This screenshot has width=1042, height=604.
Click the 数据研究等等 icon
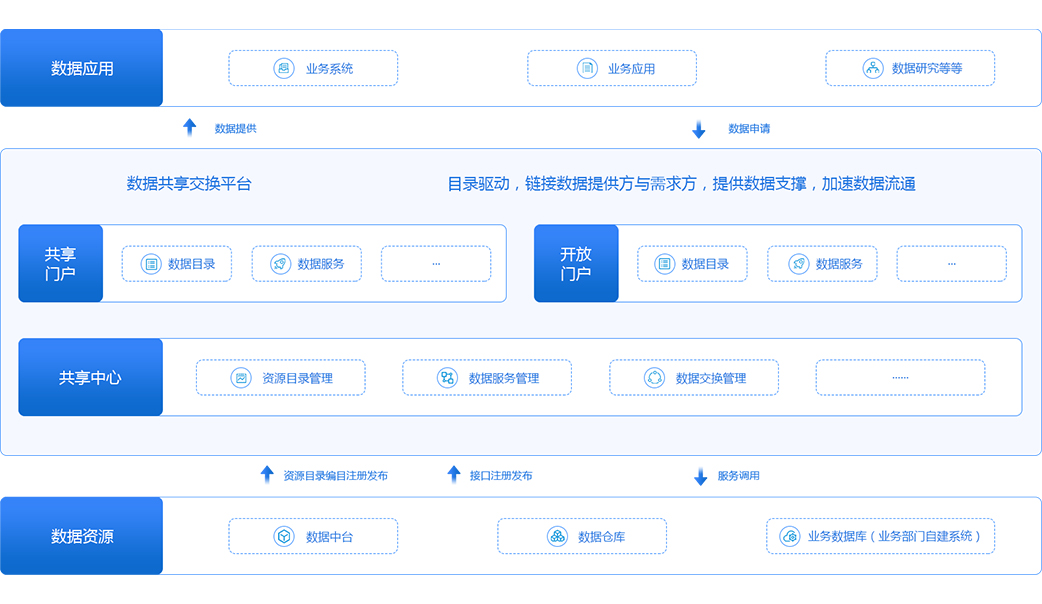pos(872,68)
